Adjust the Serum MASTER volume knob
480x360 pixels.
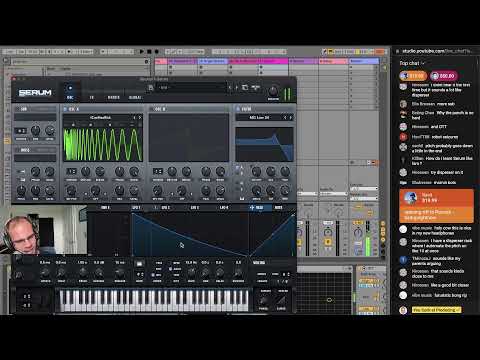(x=273, y=91)
